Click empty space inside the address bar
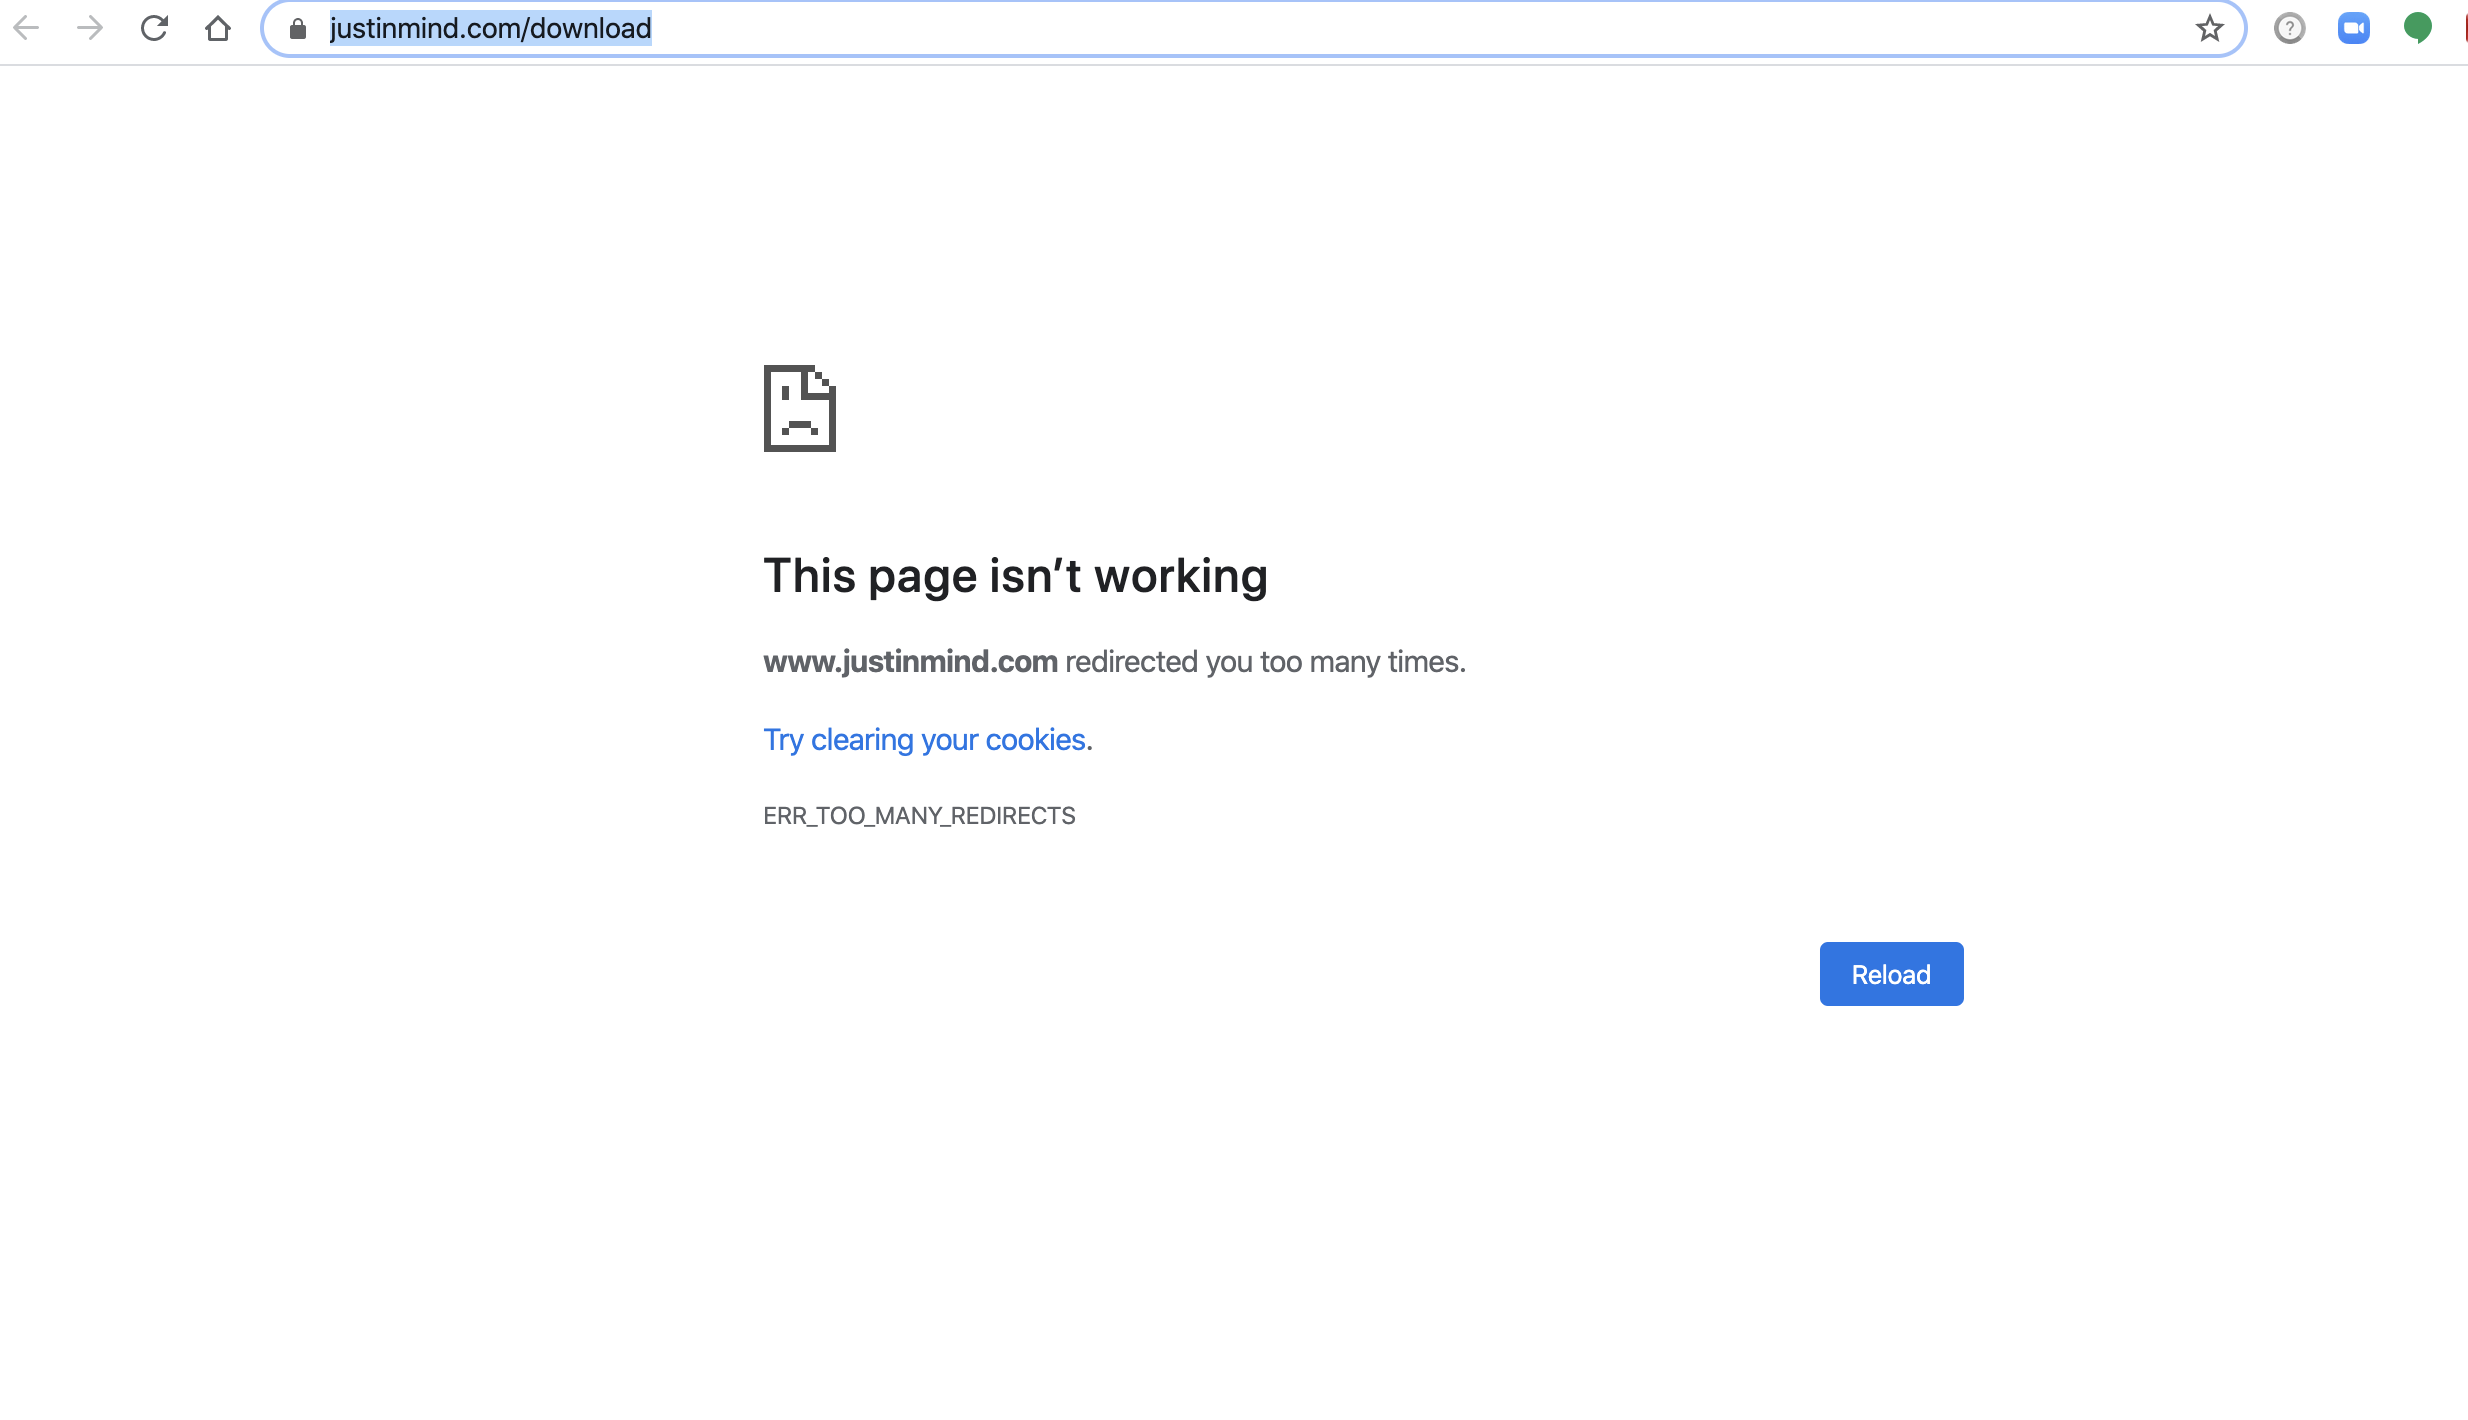2468x1420 pixels. pos(1400,28)
